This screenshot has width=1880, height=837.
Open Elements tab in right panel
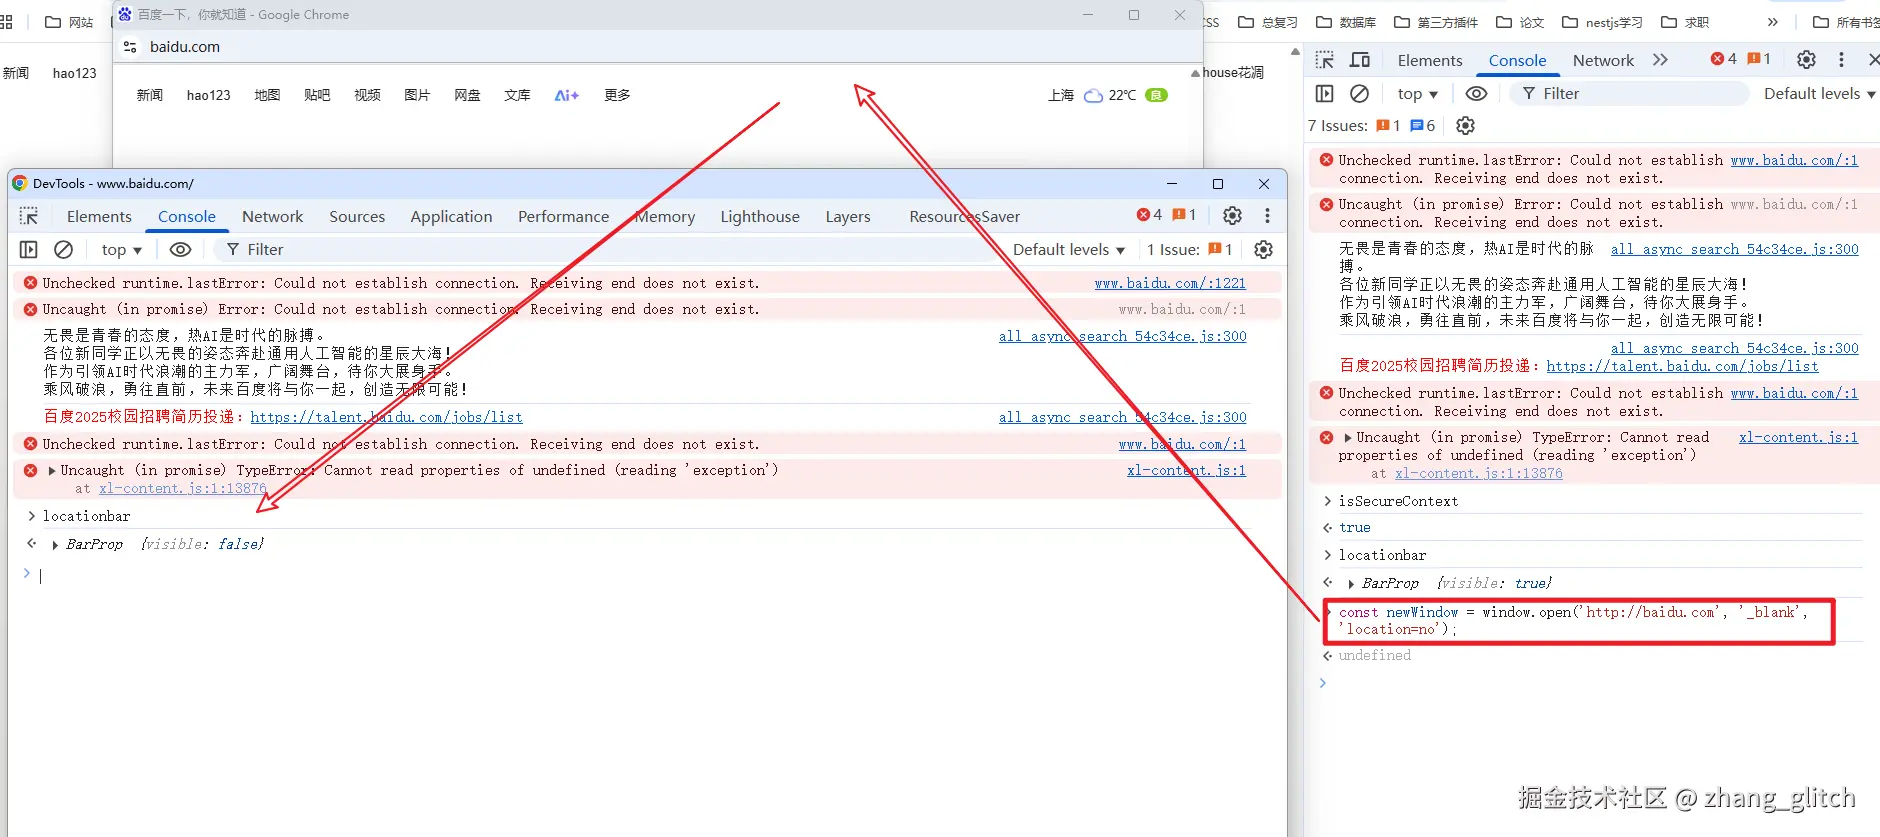(x=1430, y=60)
